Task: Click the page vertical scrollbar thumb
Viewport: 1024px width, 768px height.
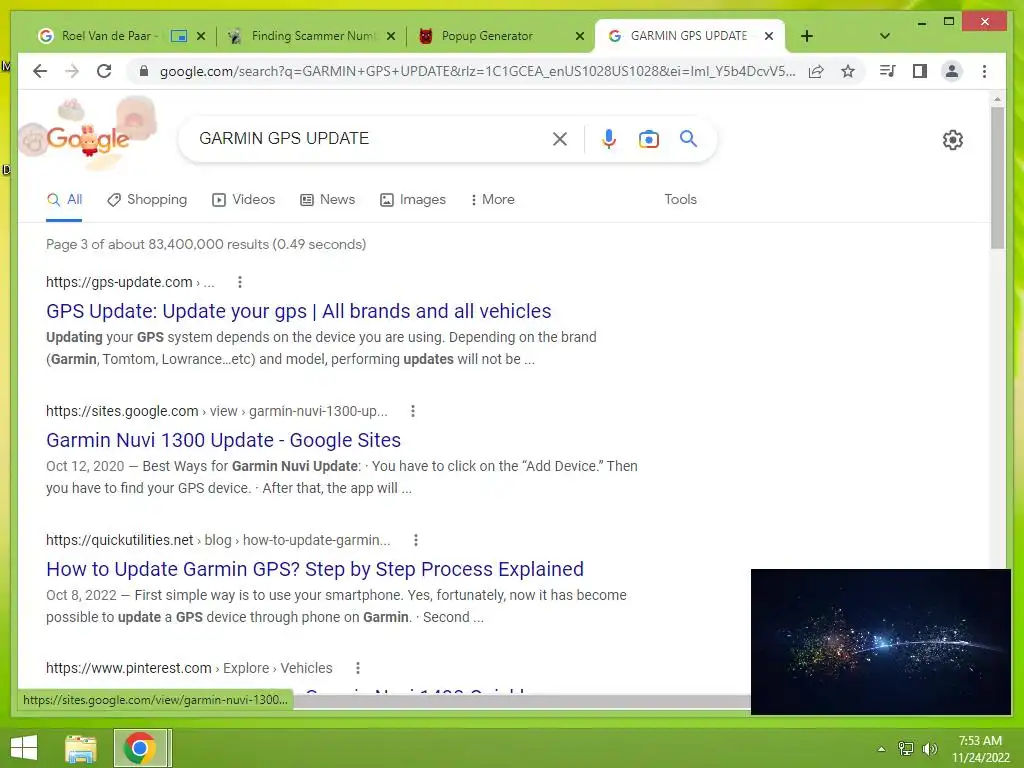Action: tap(997, 178)
